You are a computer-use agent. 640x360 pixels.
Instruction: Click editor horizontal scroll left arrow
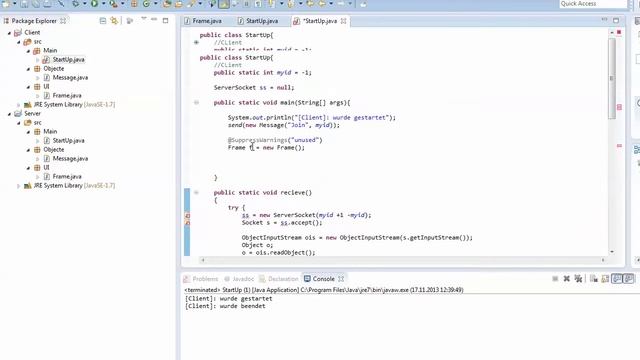click(203, 260)
